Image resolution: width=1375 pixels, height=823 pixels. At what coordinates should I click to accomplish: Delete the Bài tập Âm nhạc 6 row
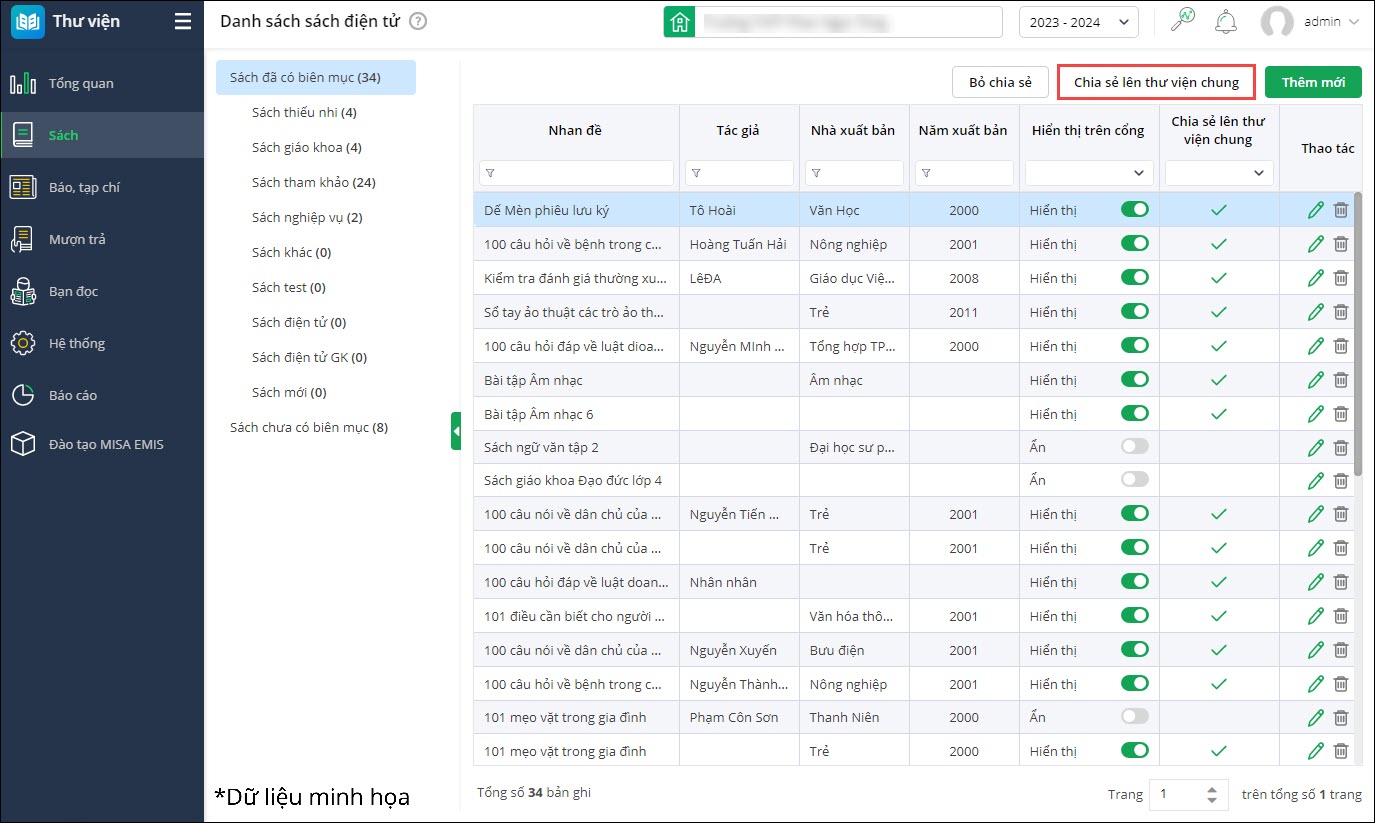1341,414
